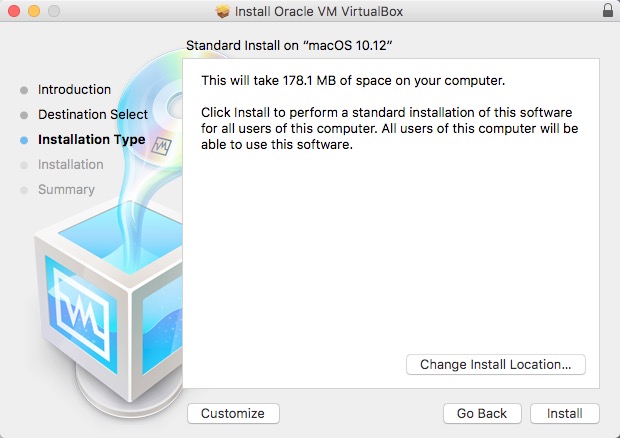Image resolution: width=620 pixels, height=438 pixels.
Task: Click the small VM badge beside Installation Type
Action: [160, 144]
